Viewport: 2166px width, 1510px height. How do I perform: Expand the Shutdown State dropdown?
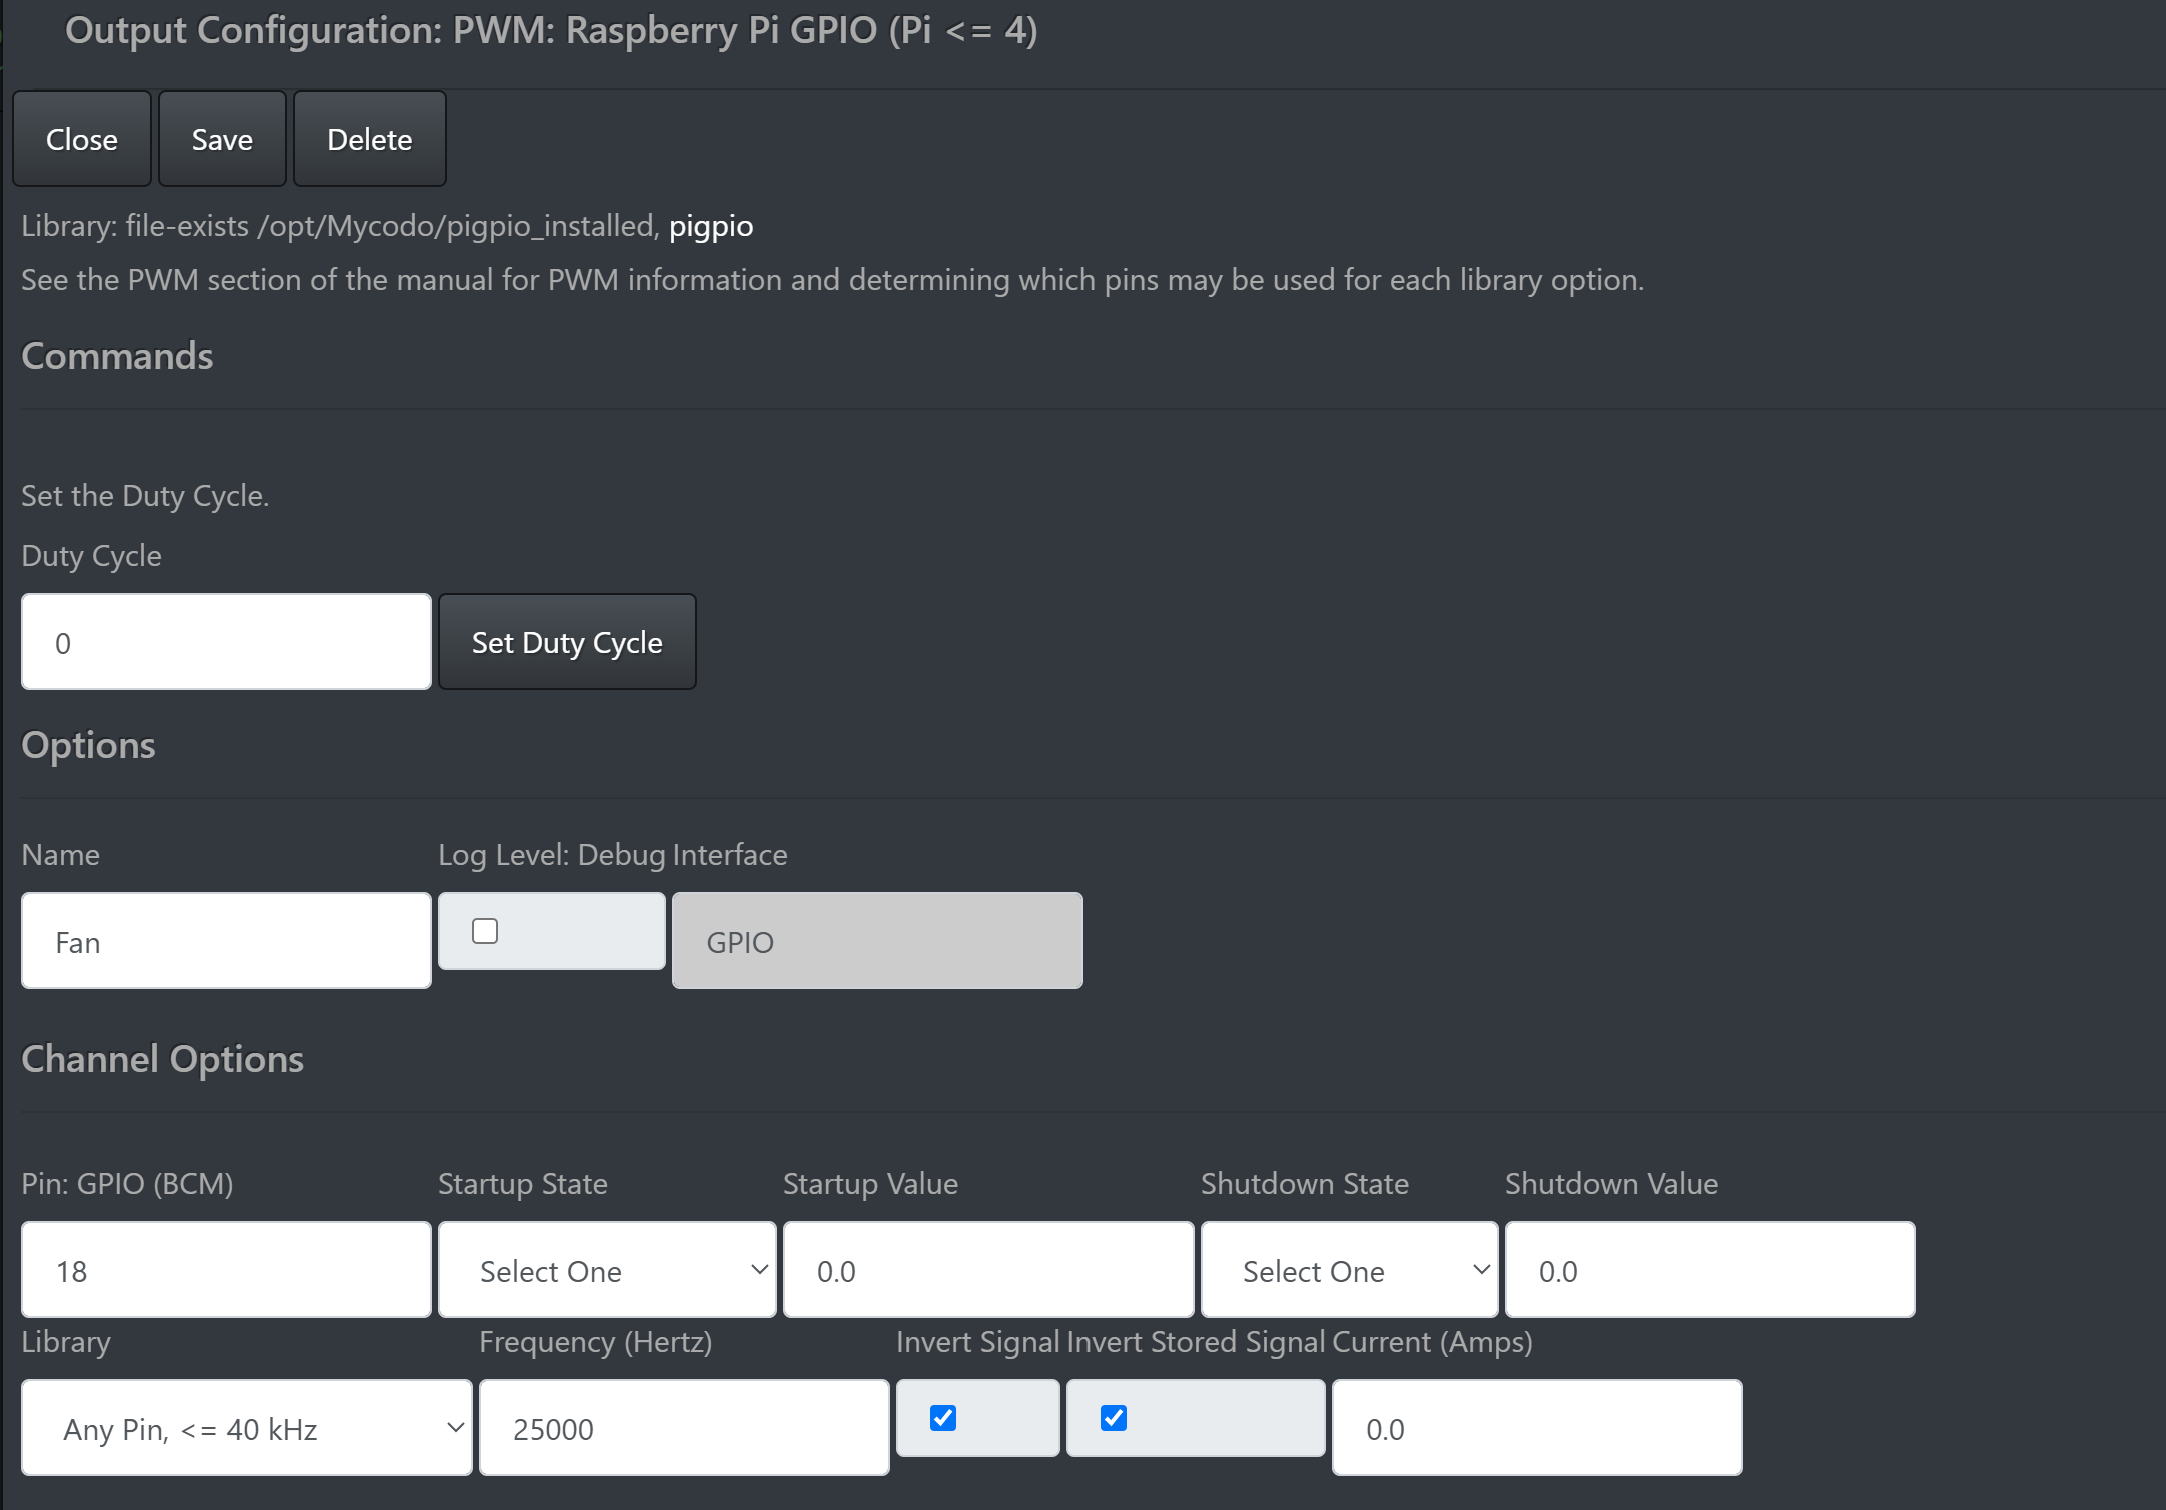1348,1270
